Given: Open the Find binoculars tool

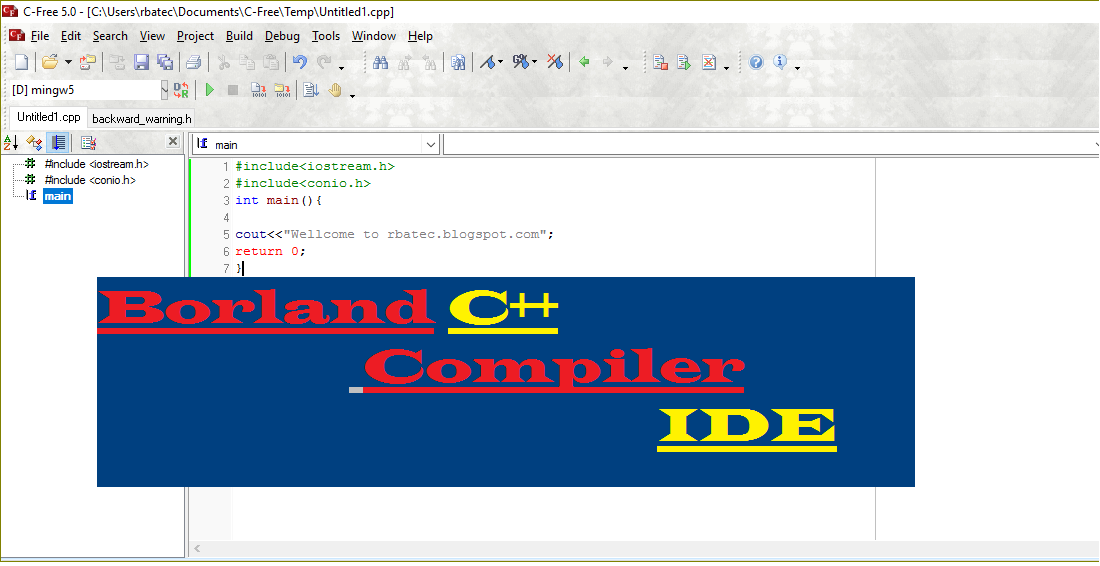Looking at the screenshot, I should [381, 62].
